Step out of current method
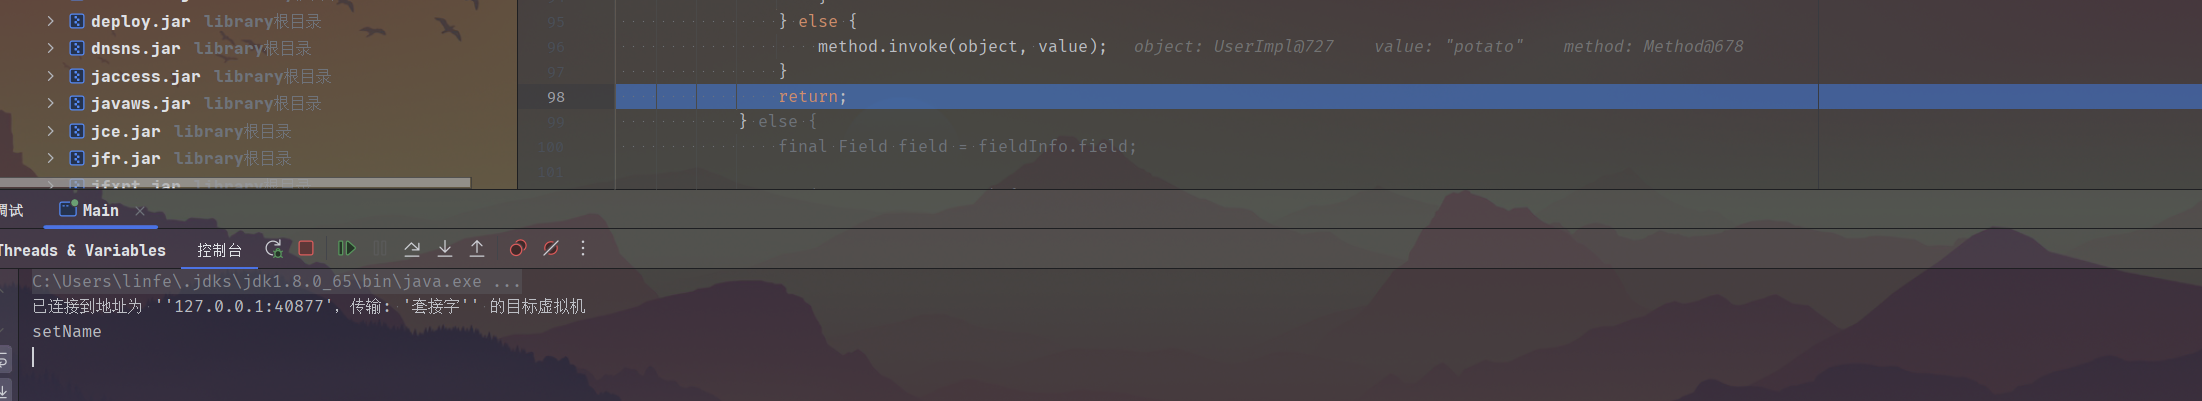The image size is (2202, 401). coord(477,249)
